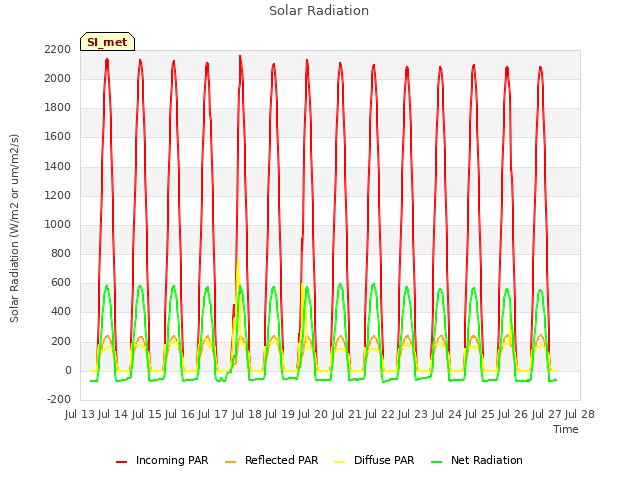This screenshot has width=640, height=480.
Task: Click the 1000 y-axis tick label
Action: (x=58, y=224)
